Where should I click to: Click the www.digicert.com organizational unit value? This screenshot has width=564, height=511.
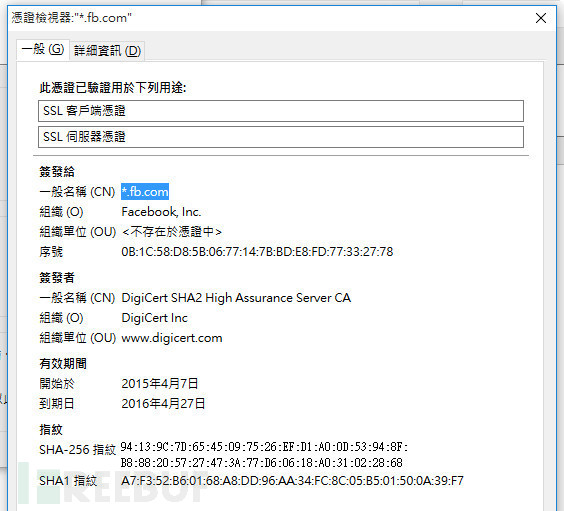click(x=172, y=338)
